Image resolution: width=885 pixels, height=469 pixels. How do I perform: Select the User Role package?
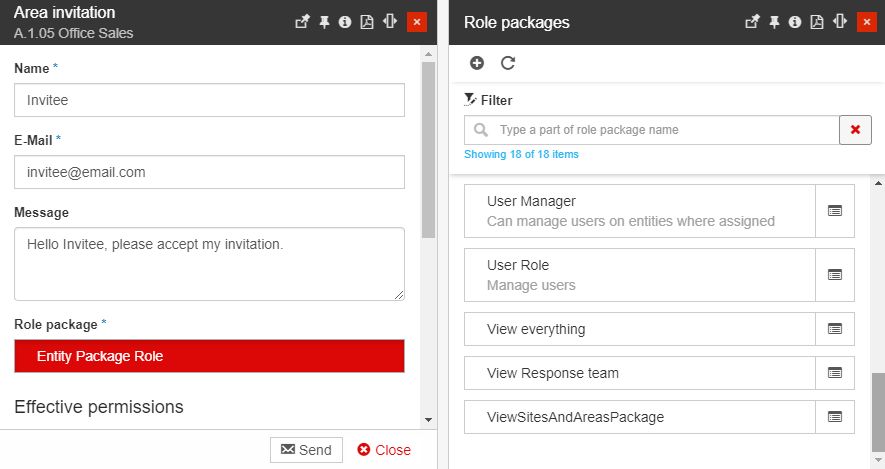click(x=640, y=275)
